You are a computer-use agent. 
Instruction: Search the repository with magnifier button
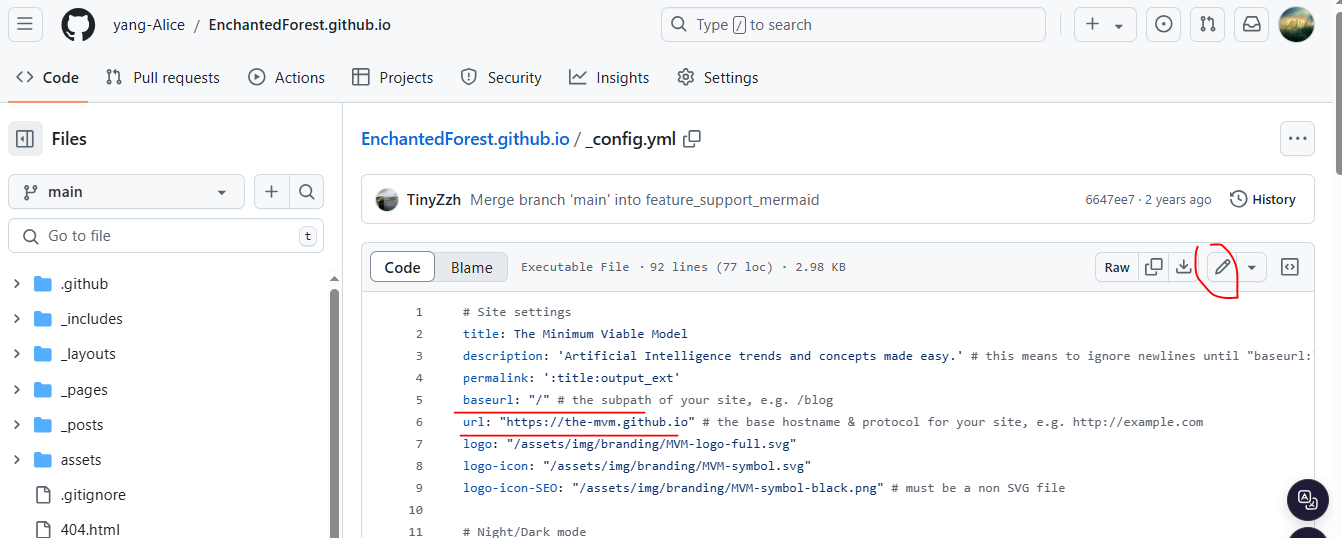pyautogui.click(x=306, y=192)
